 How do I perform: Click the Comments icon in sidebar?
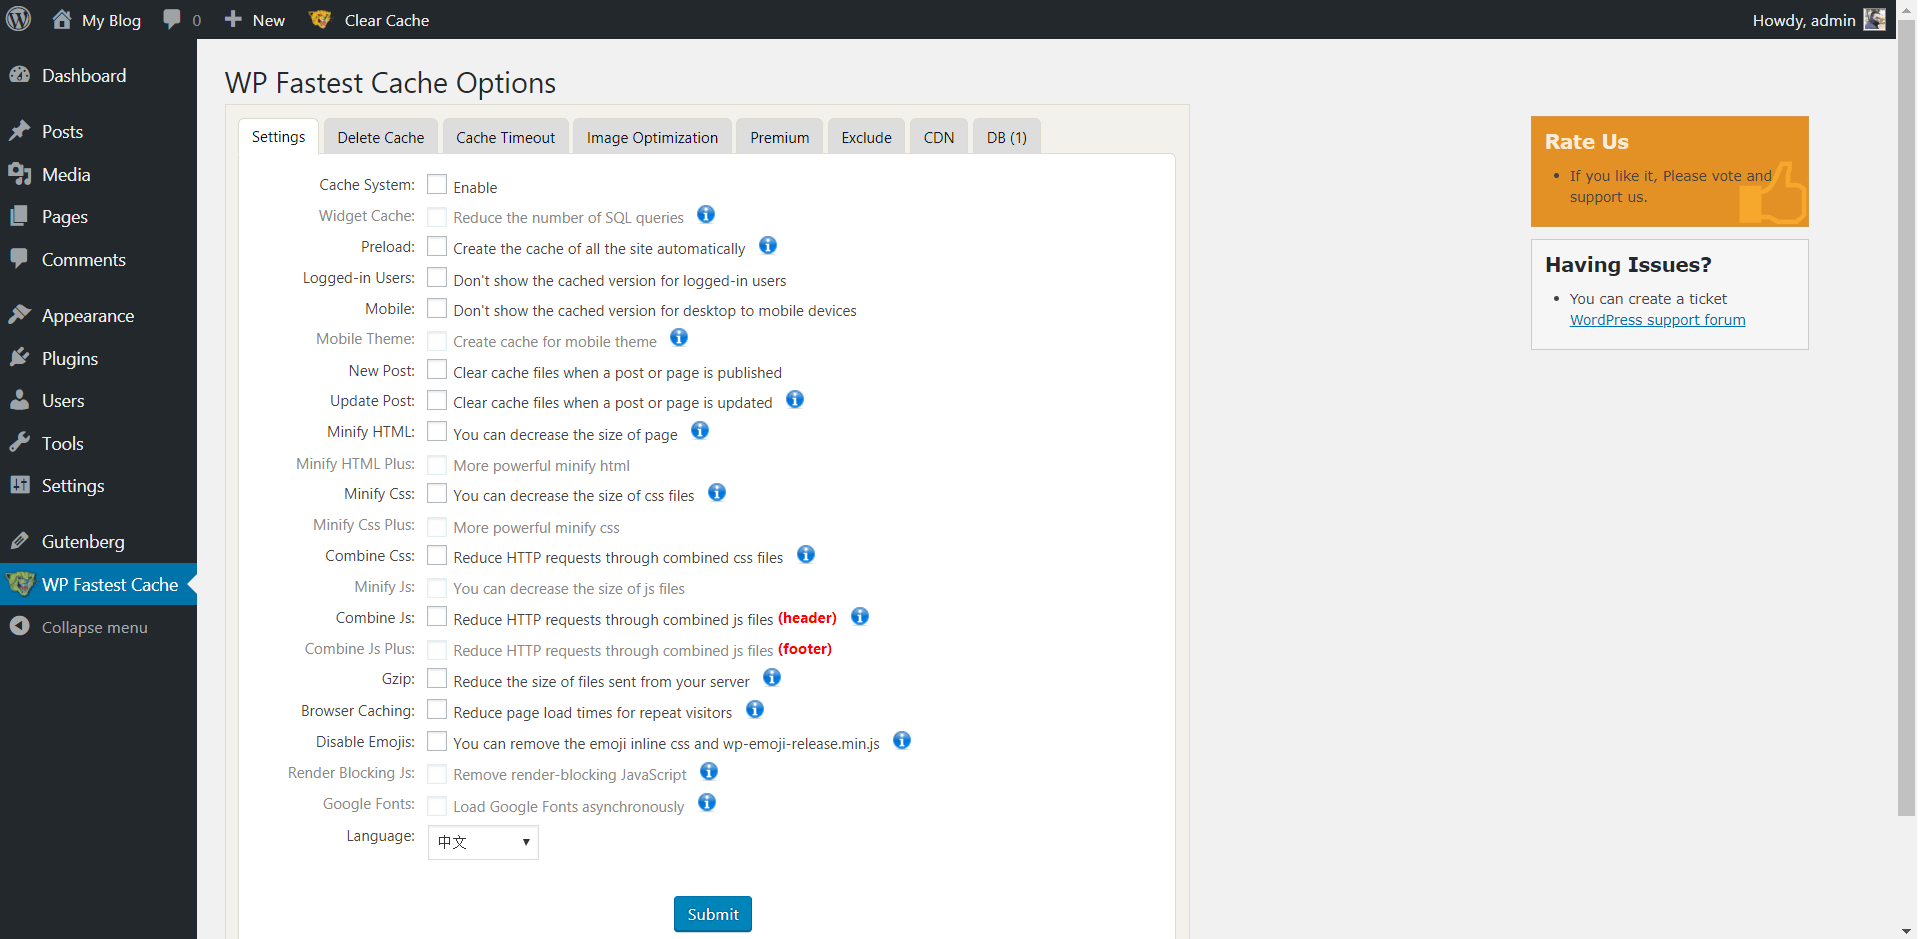pos(20,259)
